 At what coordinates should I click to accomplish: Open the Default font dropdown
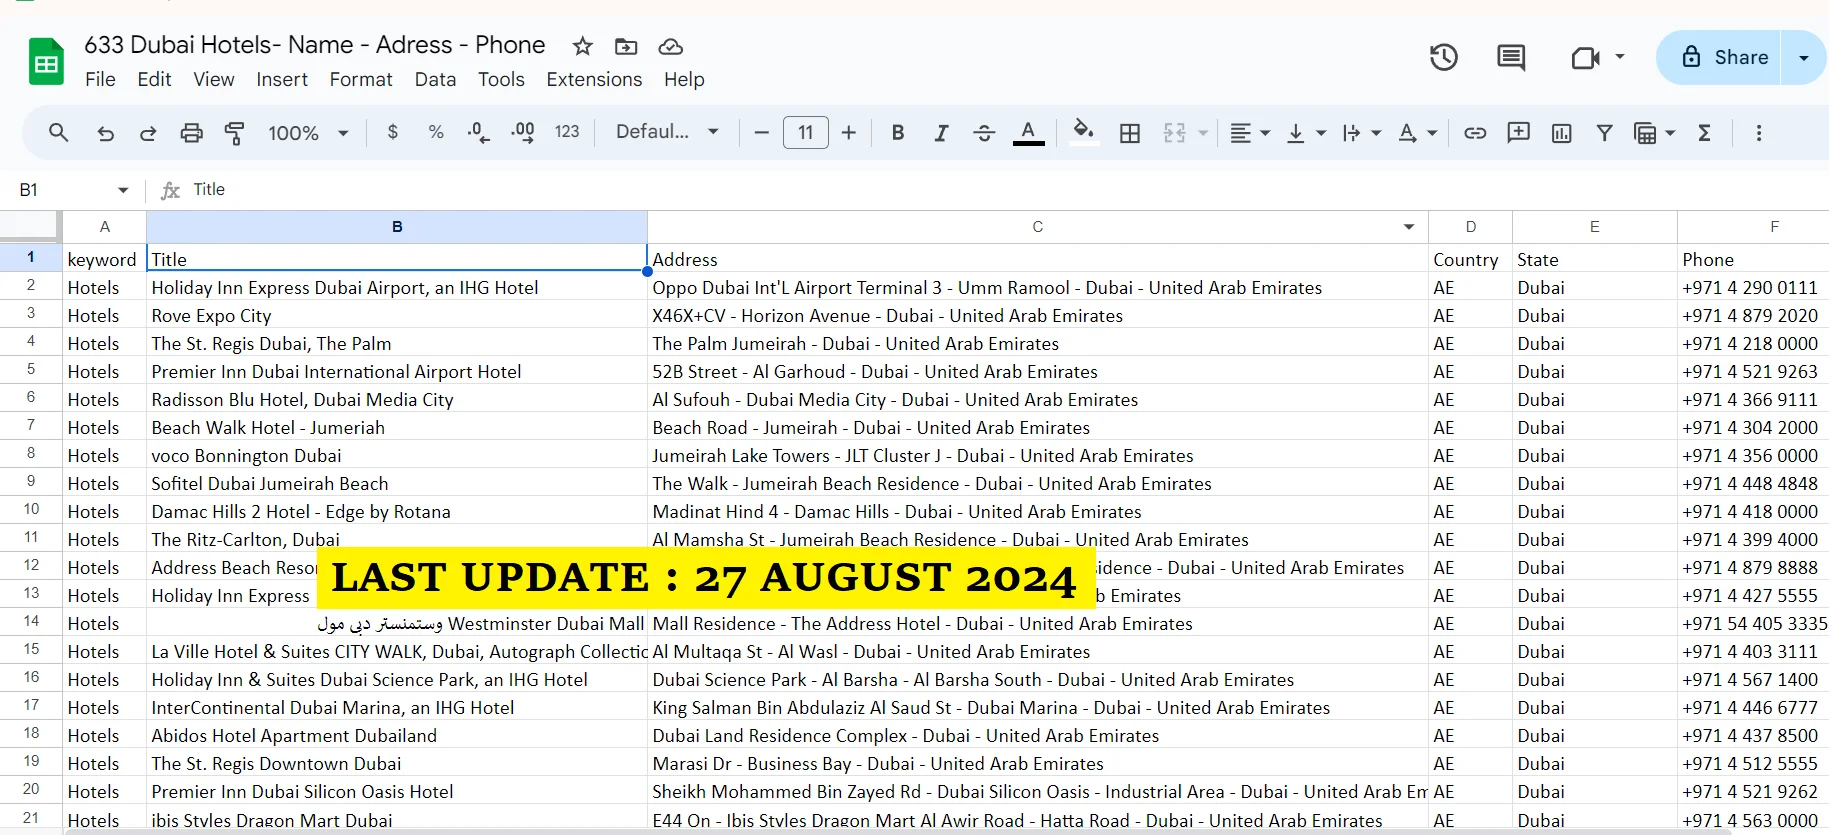coord(667,132)
